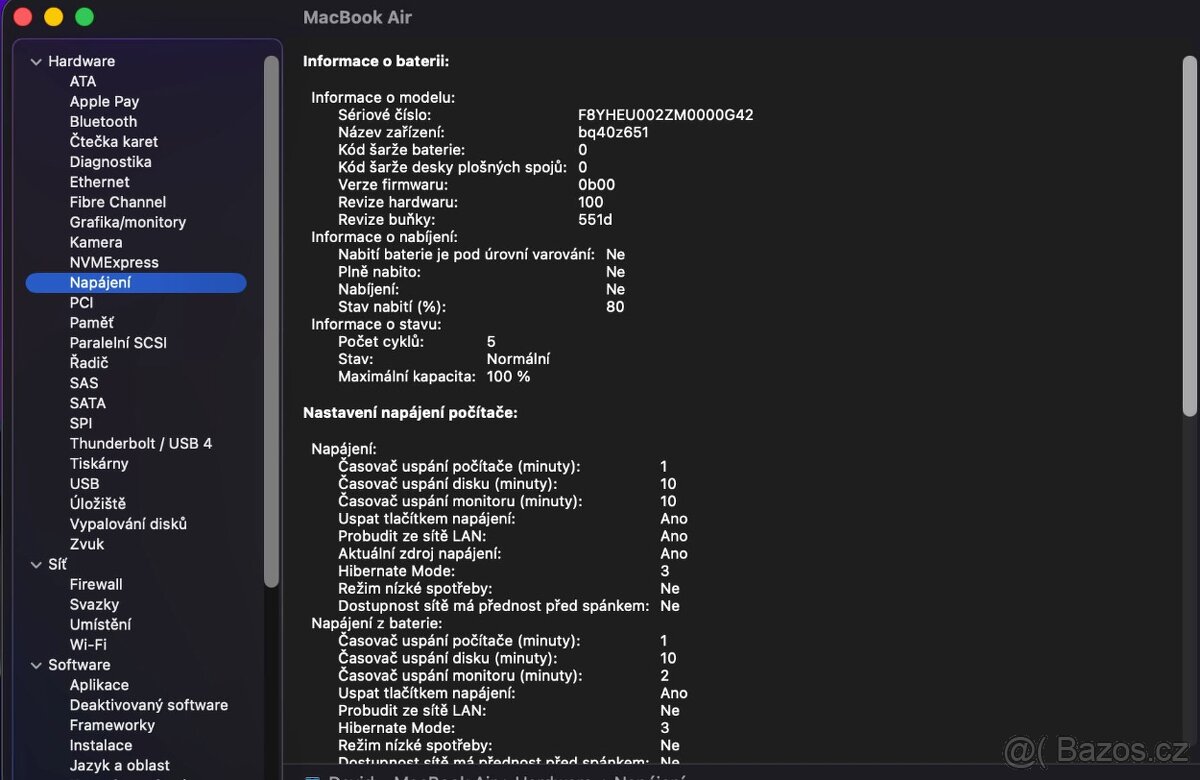The height and width of the screenshot is (780, 1200).
Task: Click Informace o baterii heading
Action: click(x=376, y=61)
